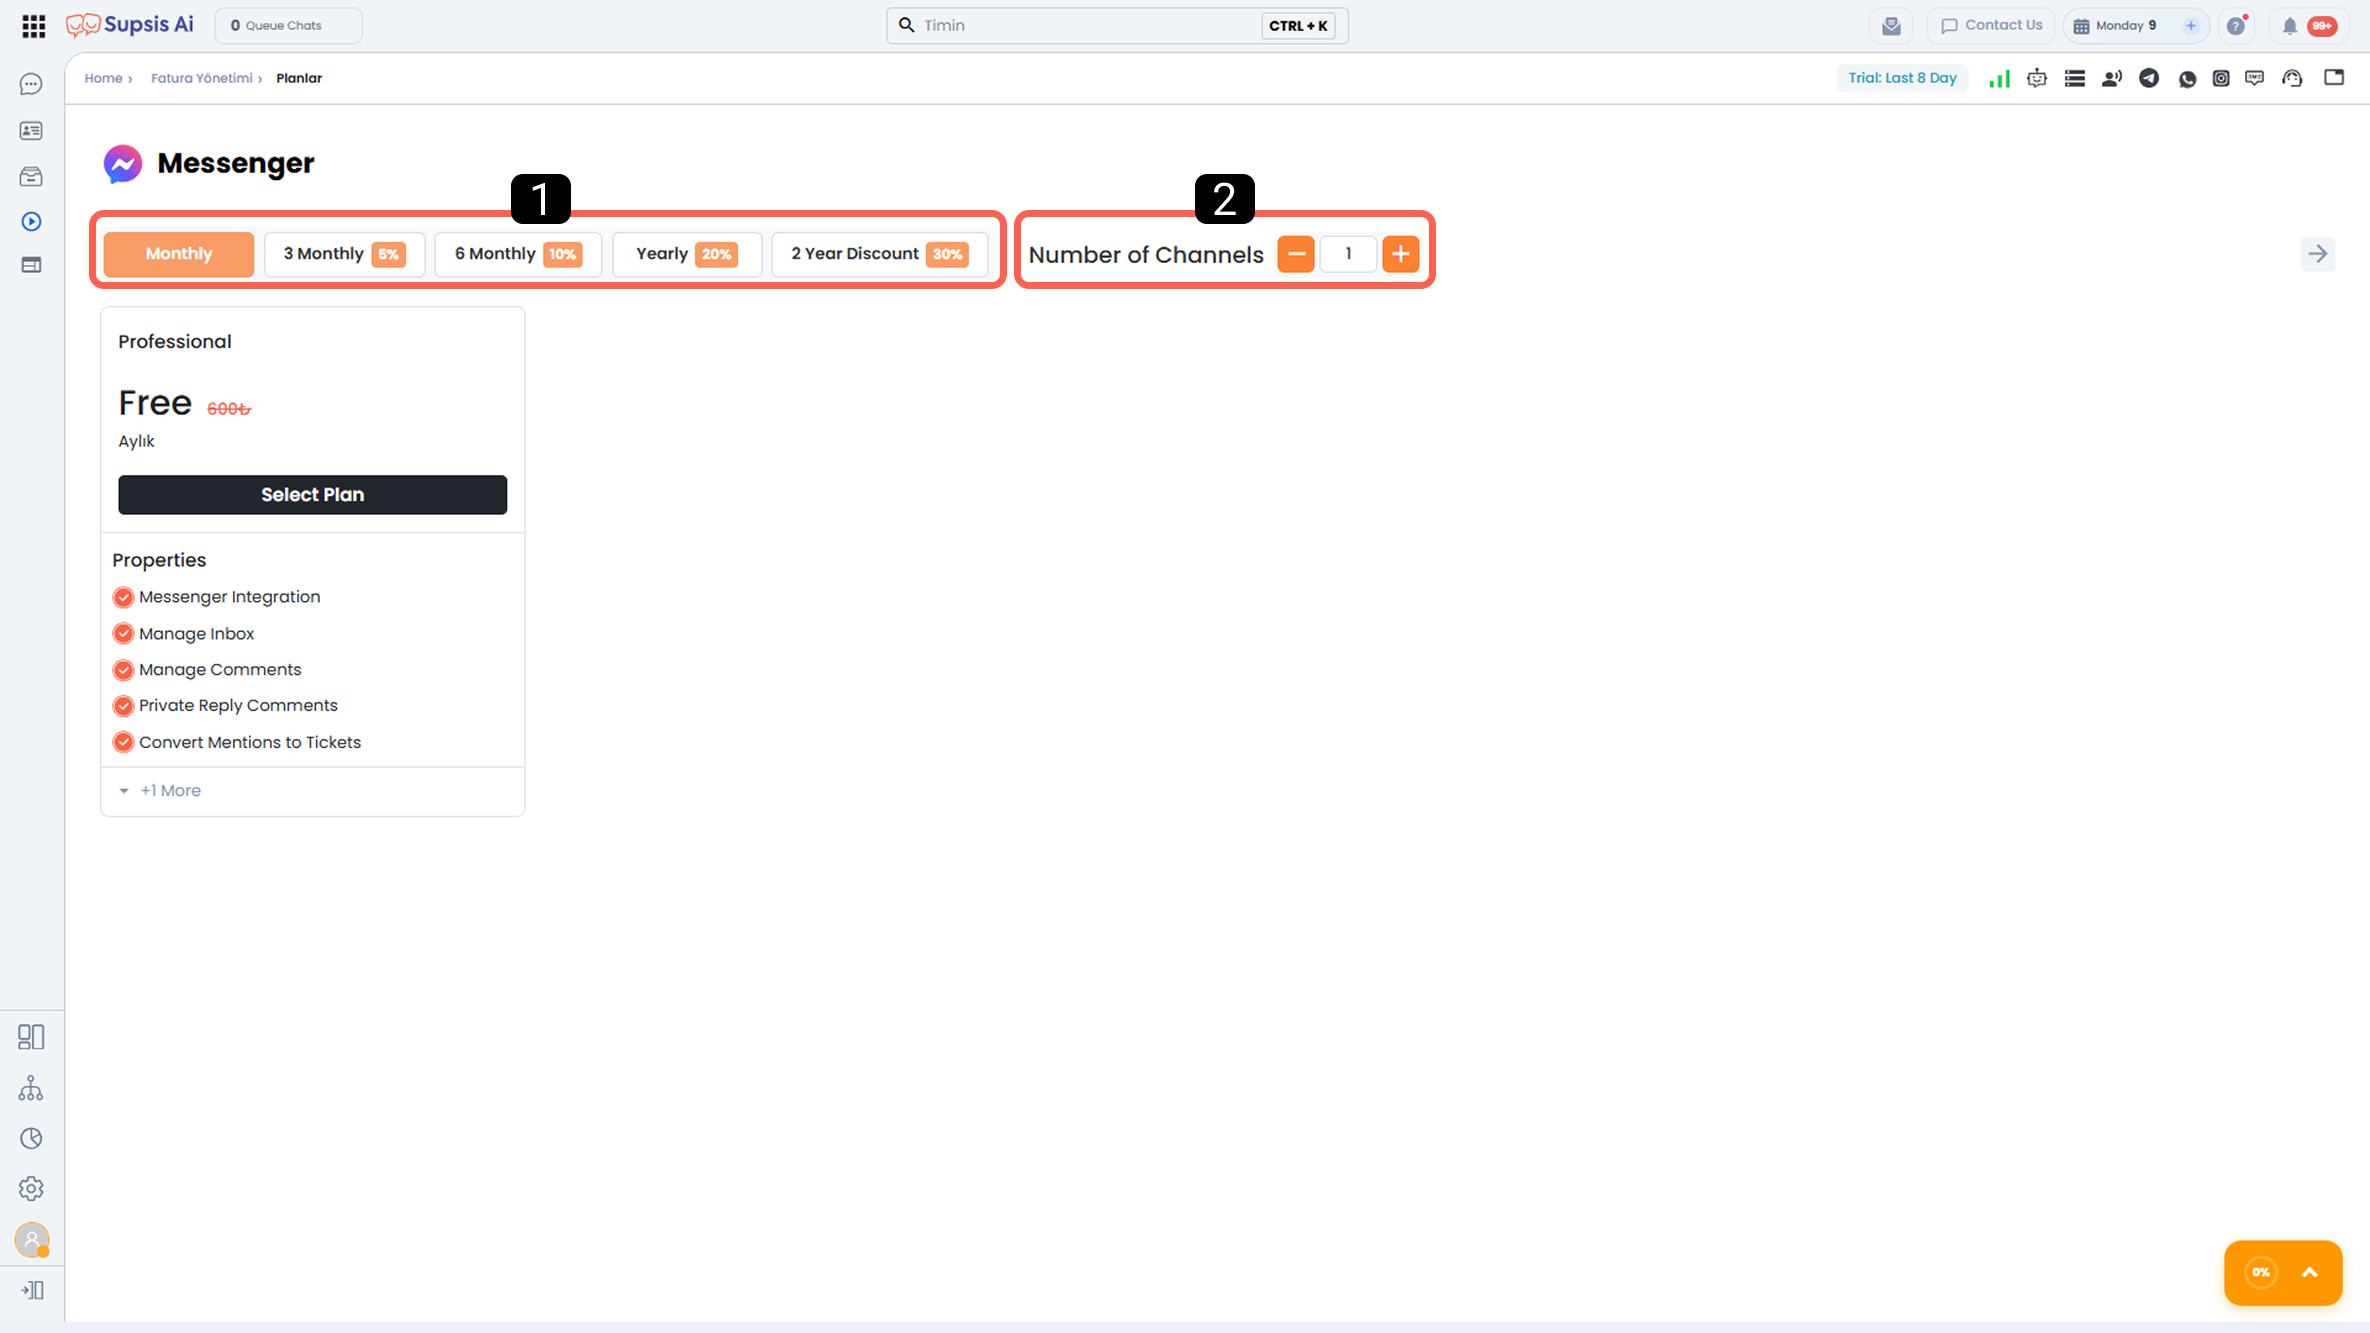Viewport: 2370px width, 1333px height.
Task: Open the Instagram channel icon
Action: click(x=2221, y=78)
